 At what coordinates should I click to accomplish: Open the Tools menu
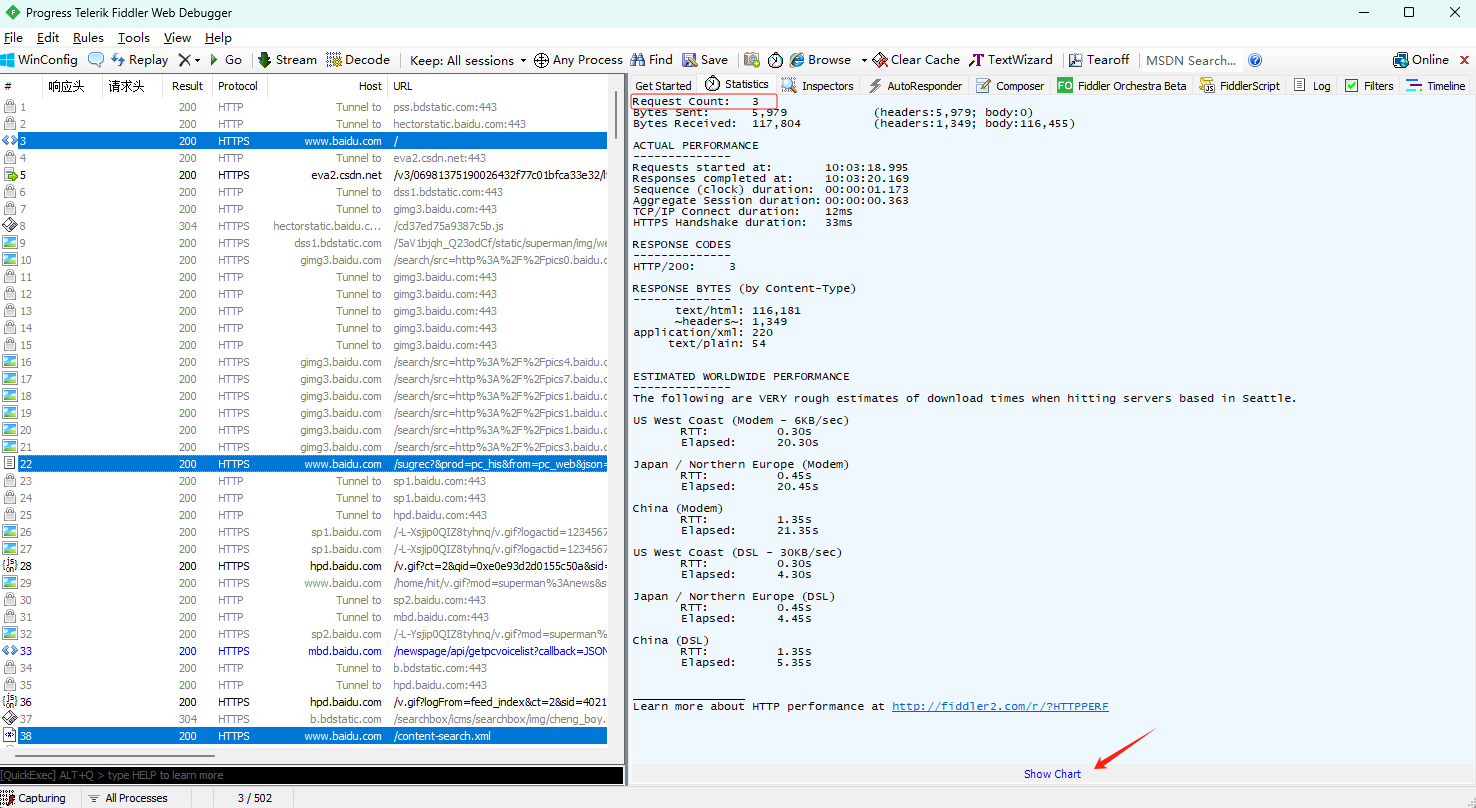133,37
